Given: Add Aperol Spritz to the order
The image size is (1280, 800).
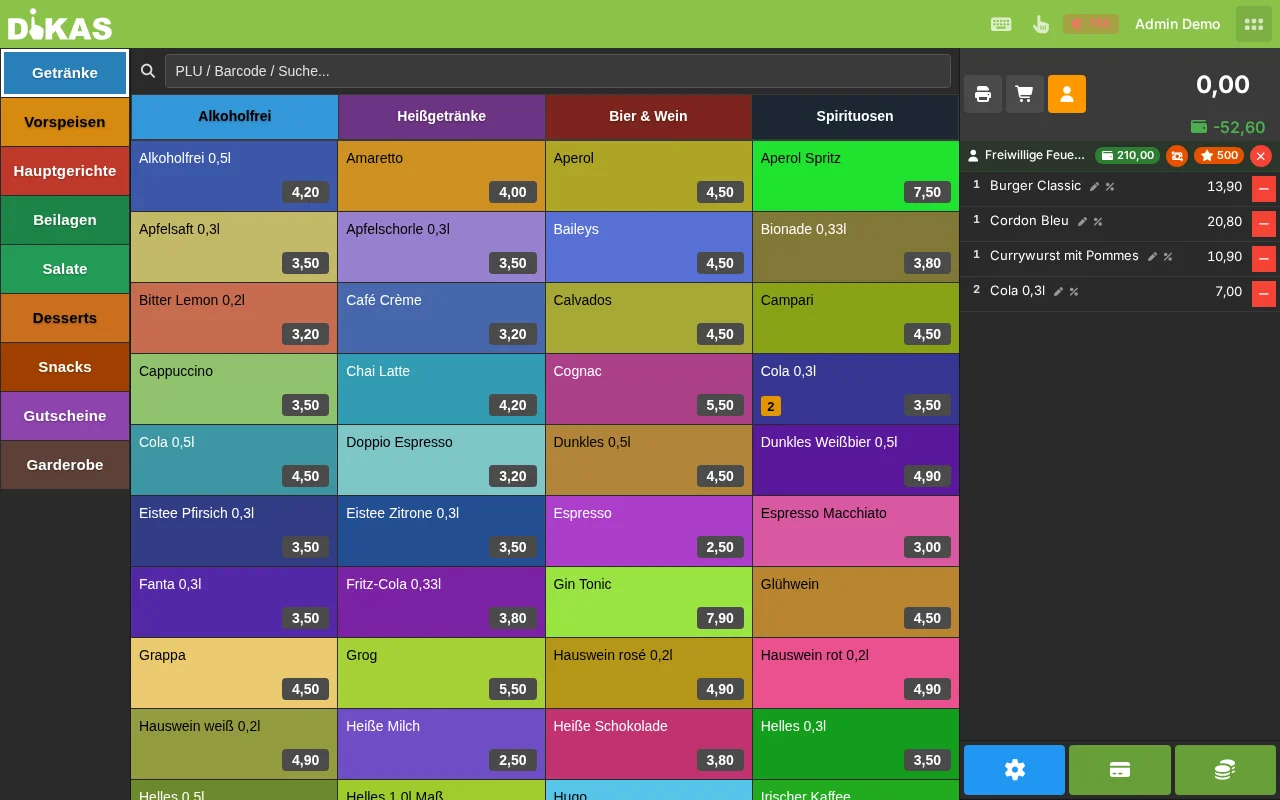Looking at the screenshot, I should pos(856,176).
